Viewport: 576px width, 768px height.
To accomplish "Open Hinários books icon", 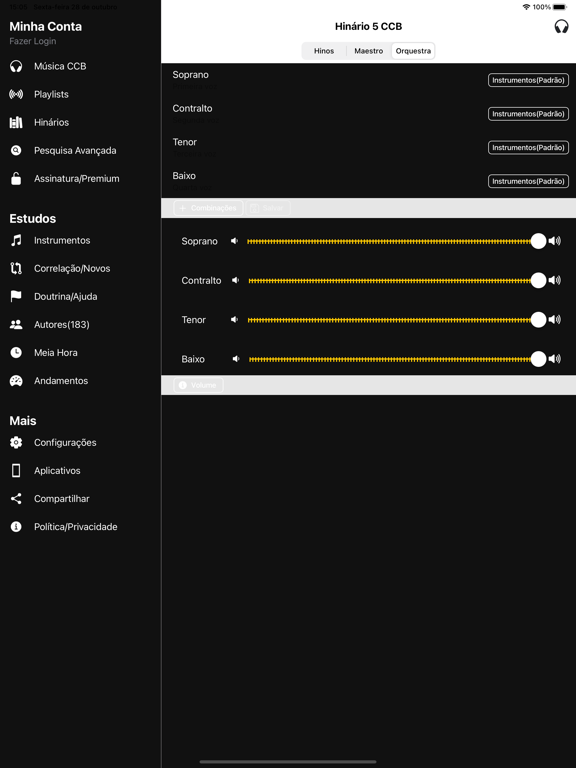I will pos(16,122).
